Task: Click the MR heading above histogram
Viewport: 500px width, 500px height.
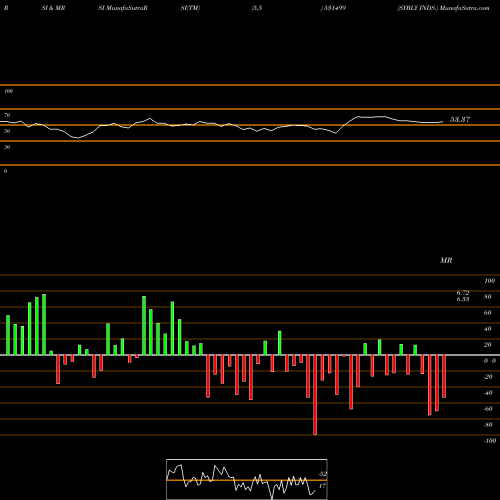Action: point(446,260)
